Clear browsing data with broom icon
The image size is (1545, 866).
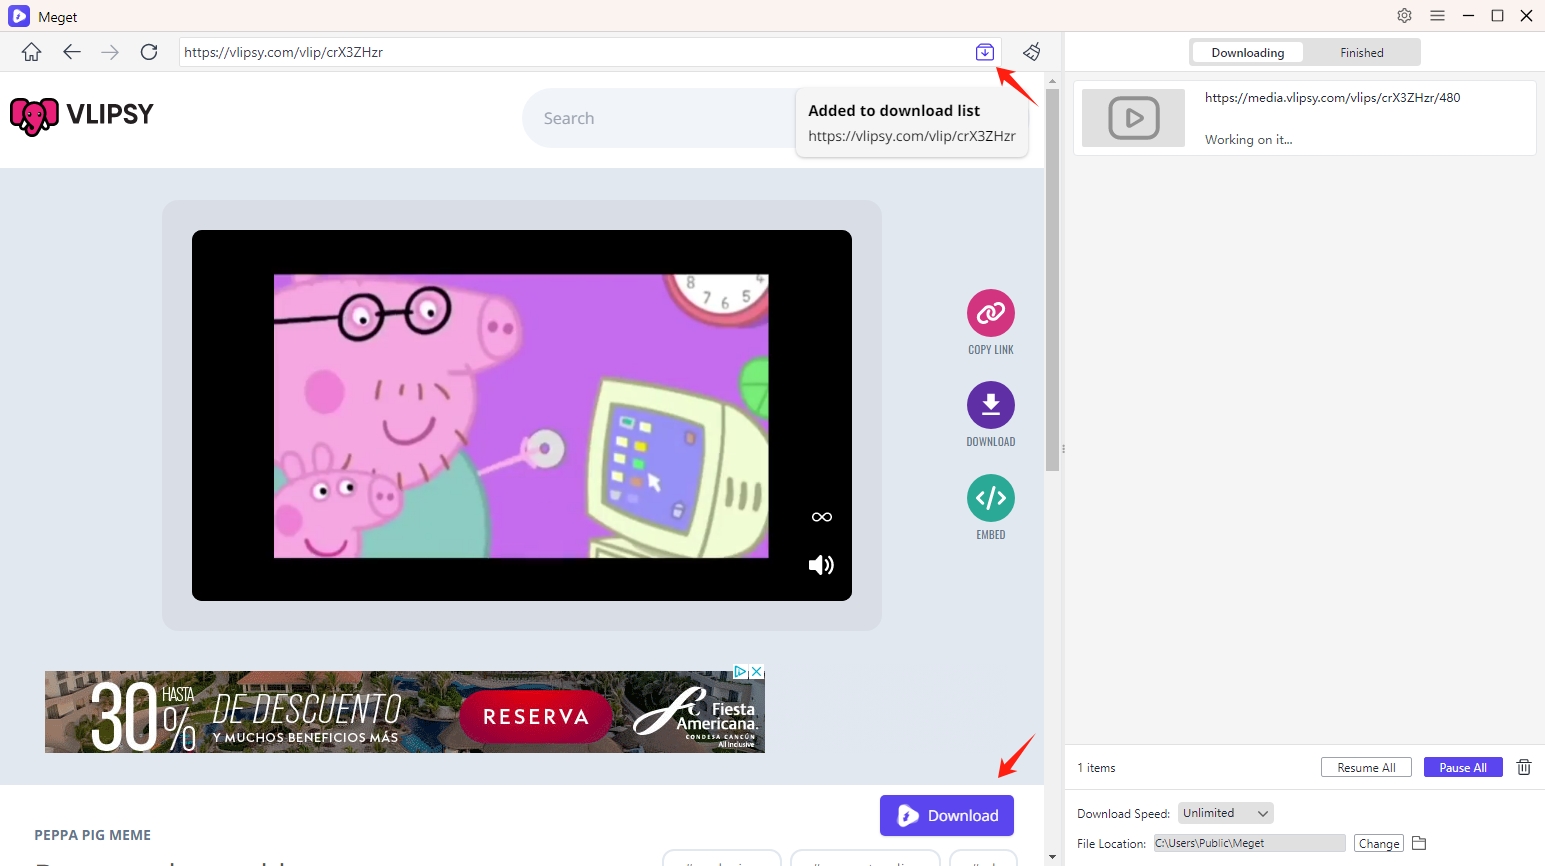pyautogui.click(x=1032, y=52)
